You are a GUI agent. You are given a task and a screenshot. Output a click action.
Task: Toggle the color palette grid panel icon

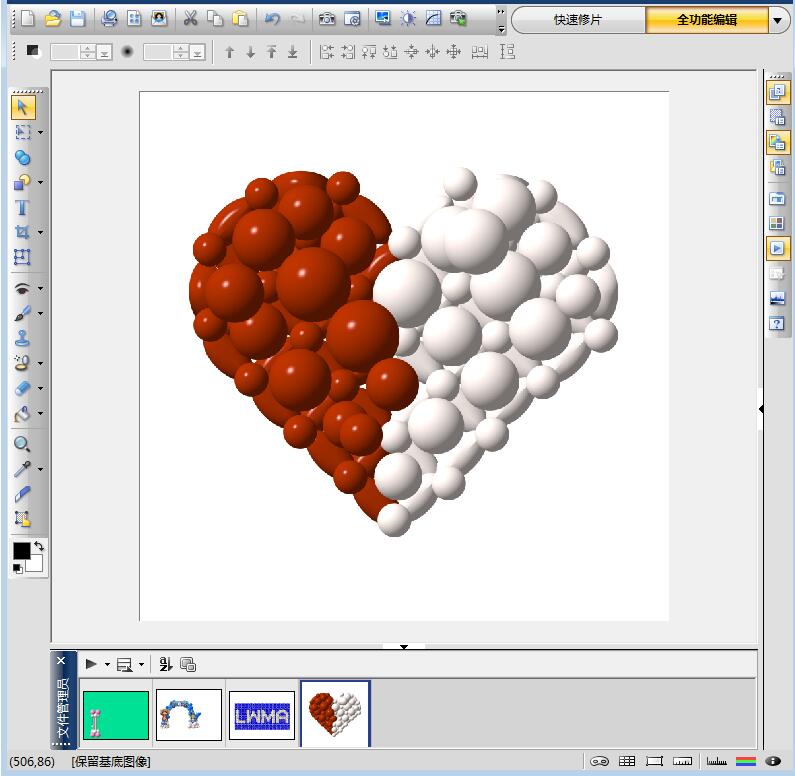[x=777, y=223]
